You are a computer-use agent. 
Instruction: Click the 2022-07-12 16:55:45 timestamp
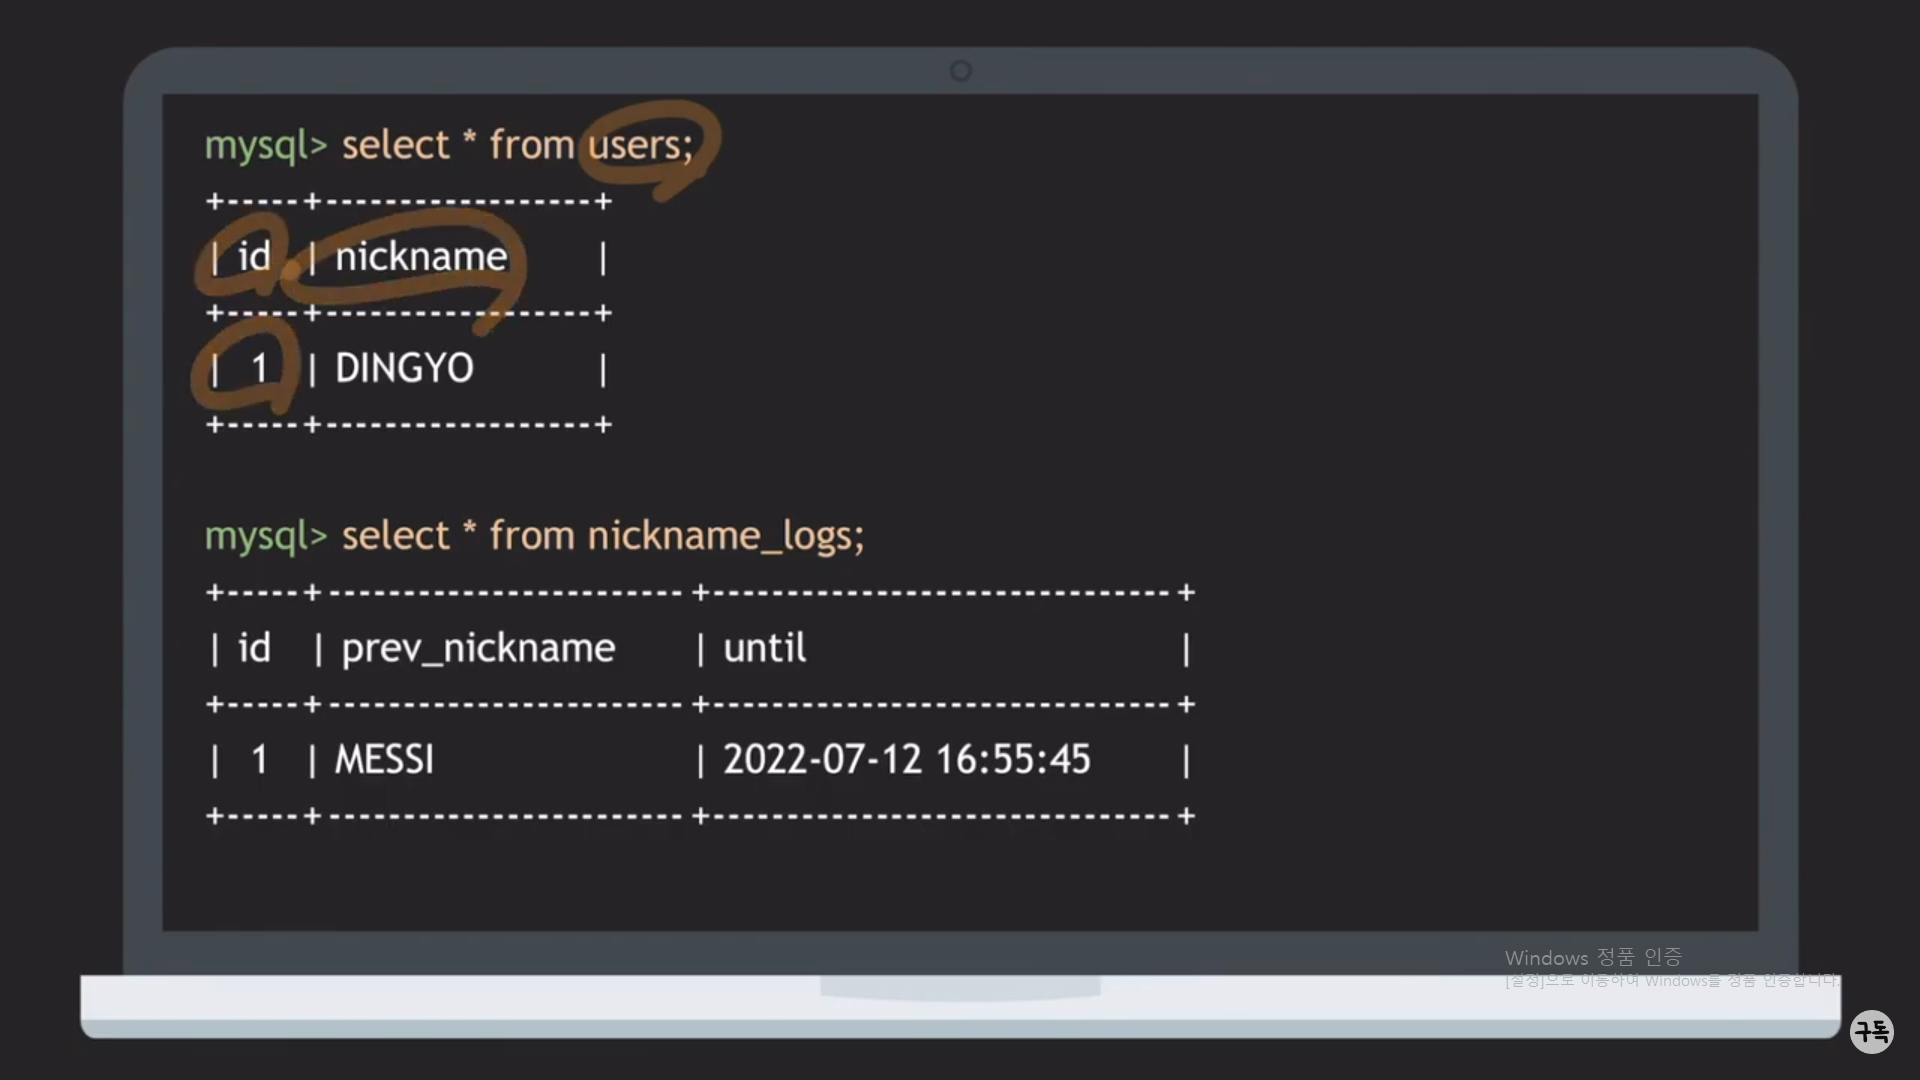906,760
